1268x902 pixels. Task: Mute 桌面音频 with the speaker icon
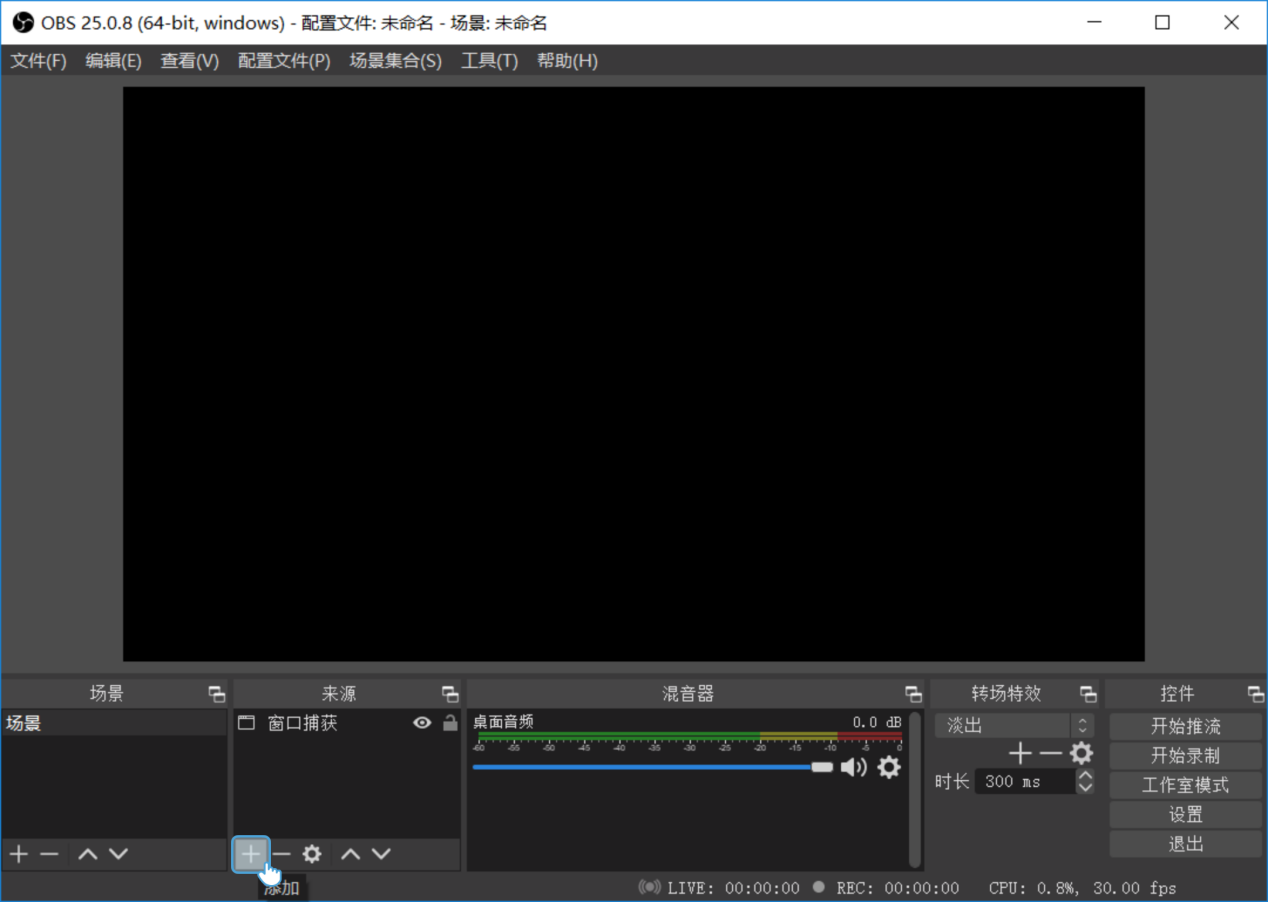tap(853, 767)
